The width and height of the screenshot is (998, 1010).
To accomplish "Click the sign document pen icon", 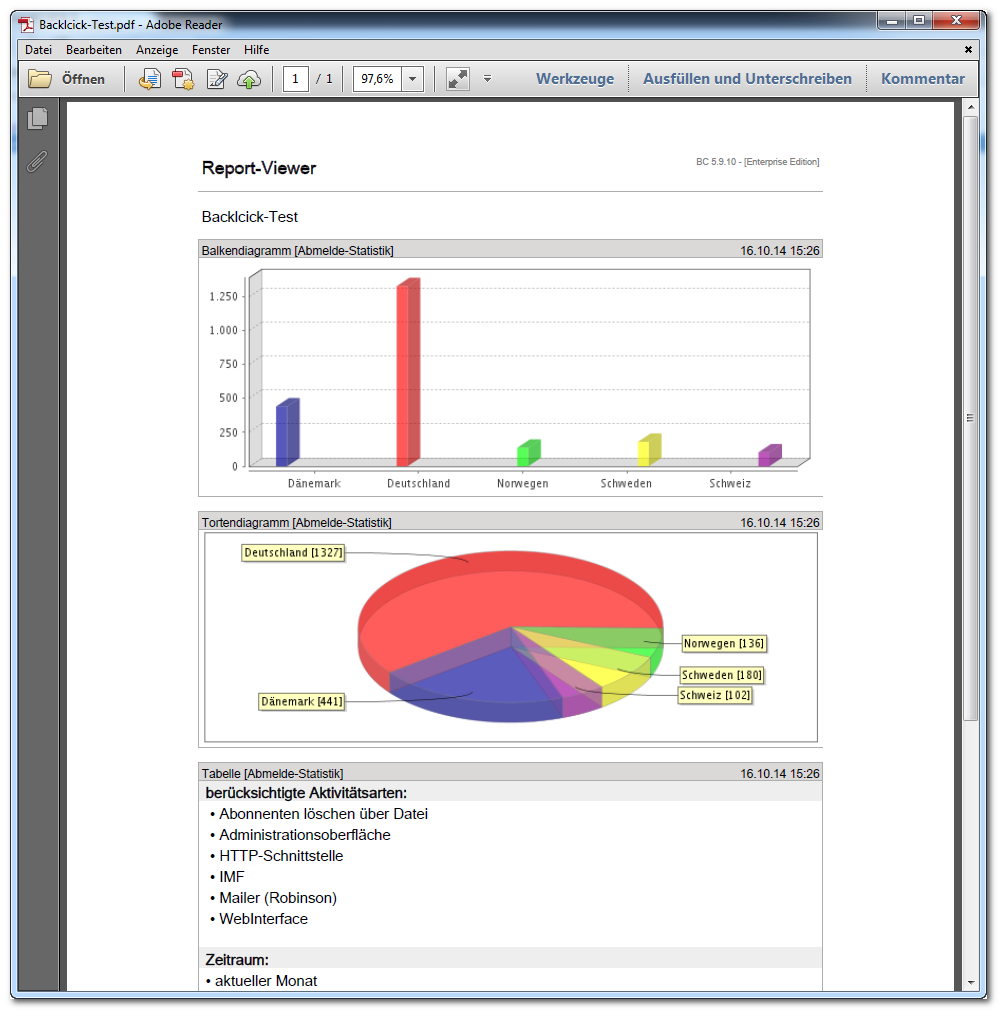I will [216, 79].
